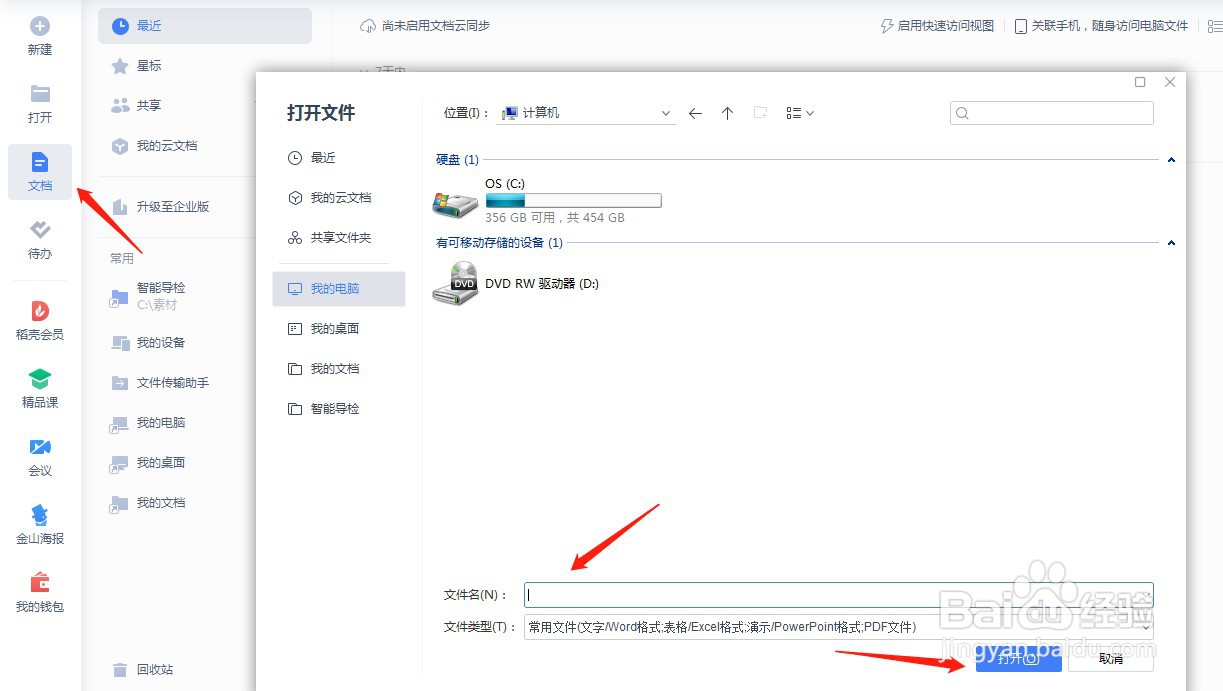1223x691 pixels.
Task: Select the 打开 (Open) sidebar icon
Action: [x=39, y=103]
